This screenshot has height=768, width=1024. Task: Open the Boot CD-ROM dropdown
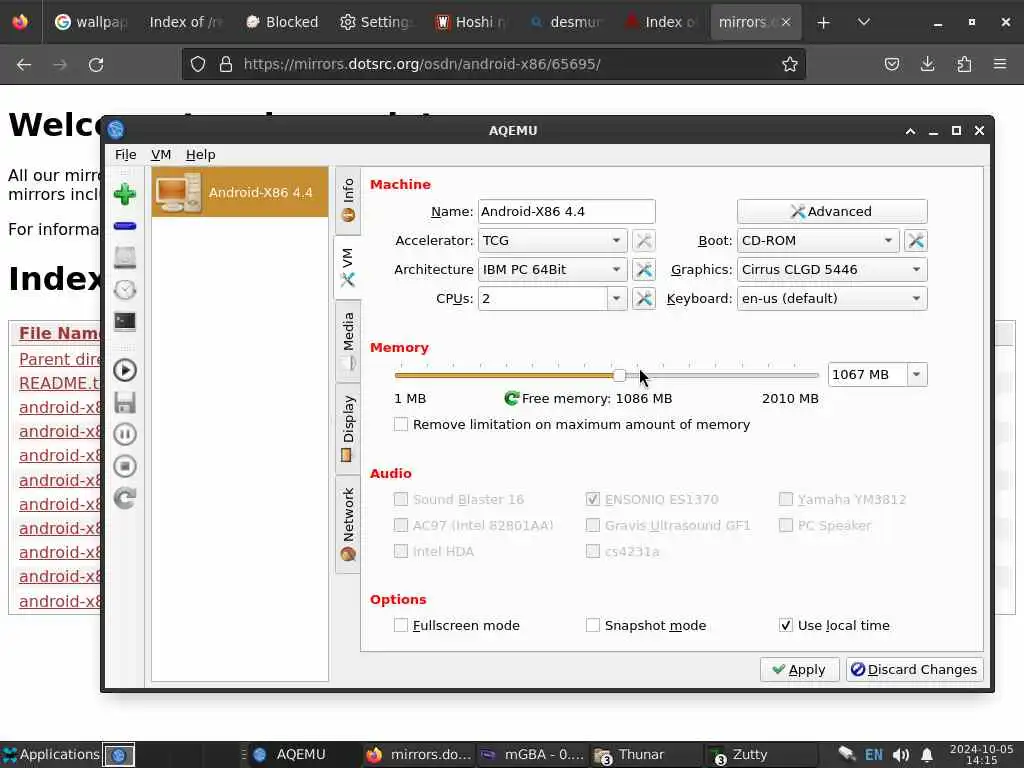[x=818, y=240]
